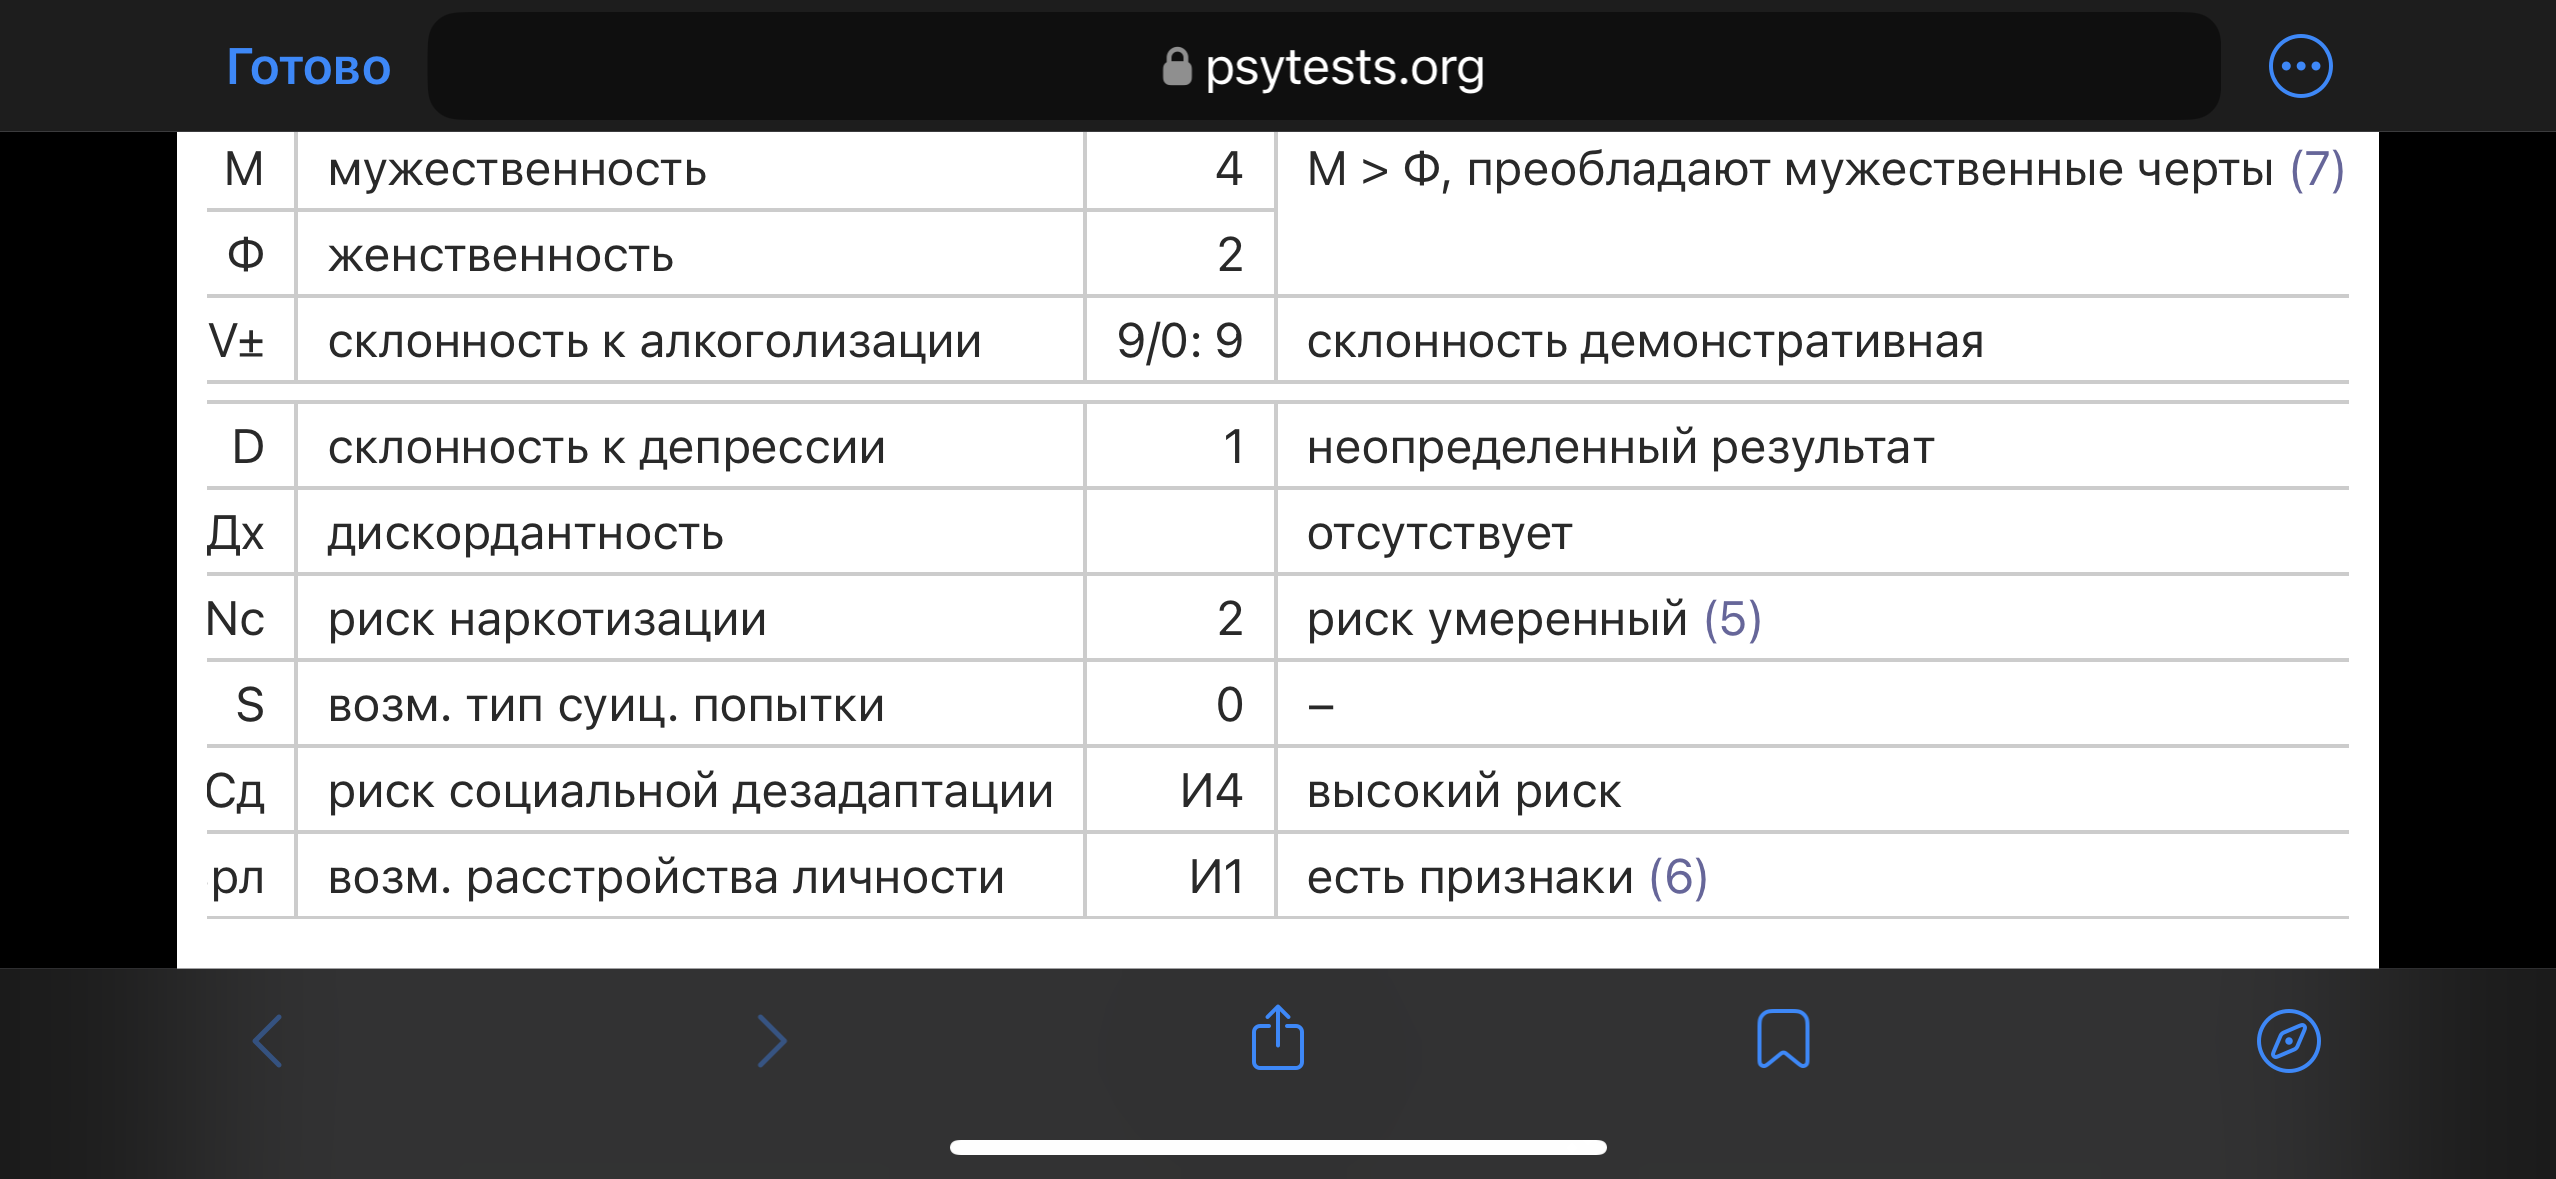Tap the неопределенный результат text
This screenshot has height=1179, width=2556.
(1620, 447)
